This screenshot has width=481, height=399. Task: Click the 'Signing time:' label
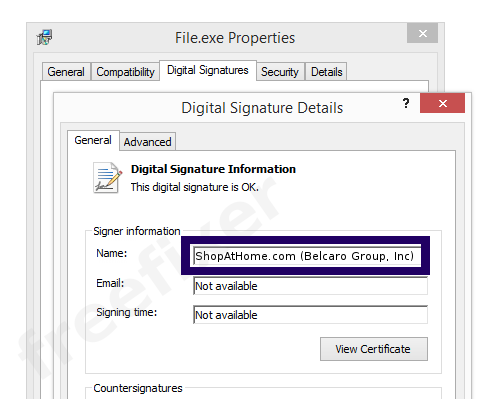click(x=127, y=312)
